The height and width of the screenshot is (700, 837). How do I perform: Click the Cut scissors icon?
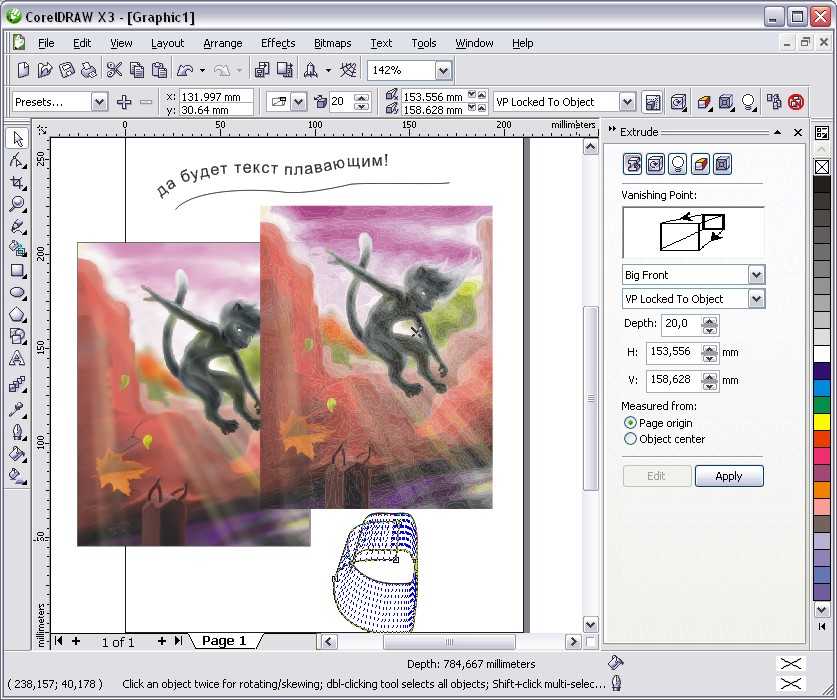[x=114, y=70]
